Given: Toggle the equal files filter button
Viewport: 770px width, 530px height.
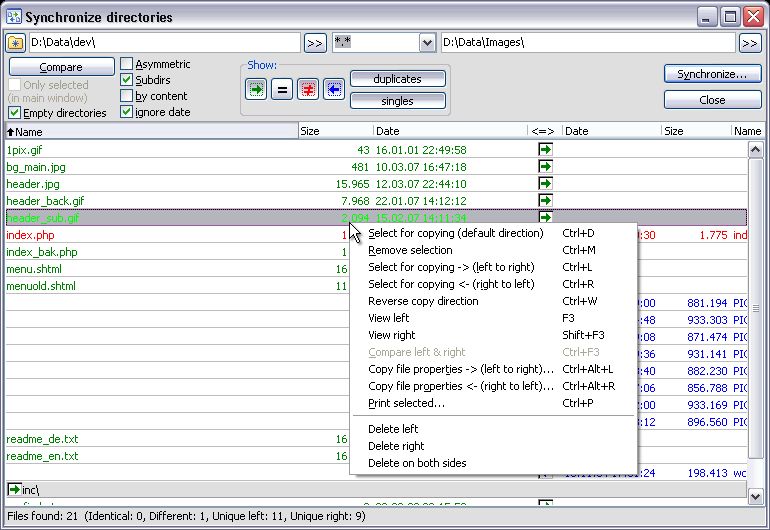Looking at the screenshot, I should click(x=282, y=89).
